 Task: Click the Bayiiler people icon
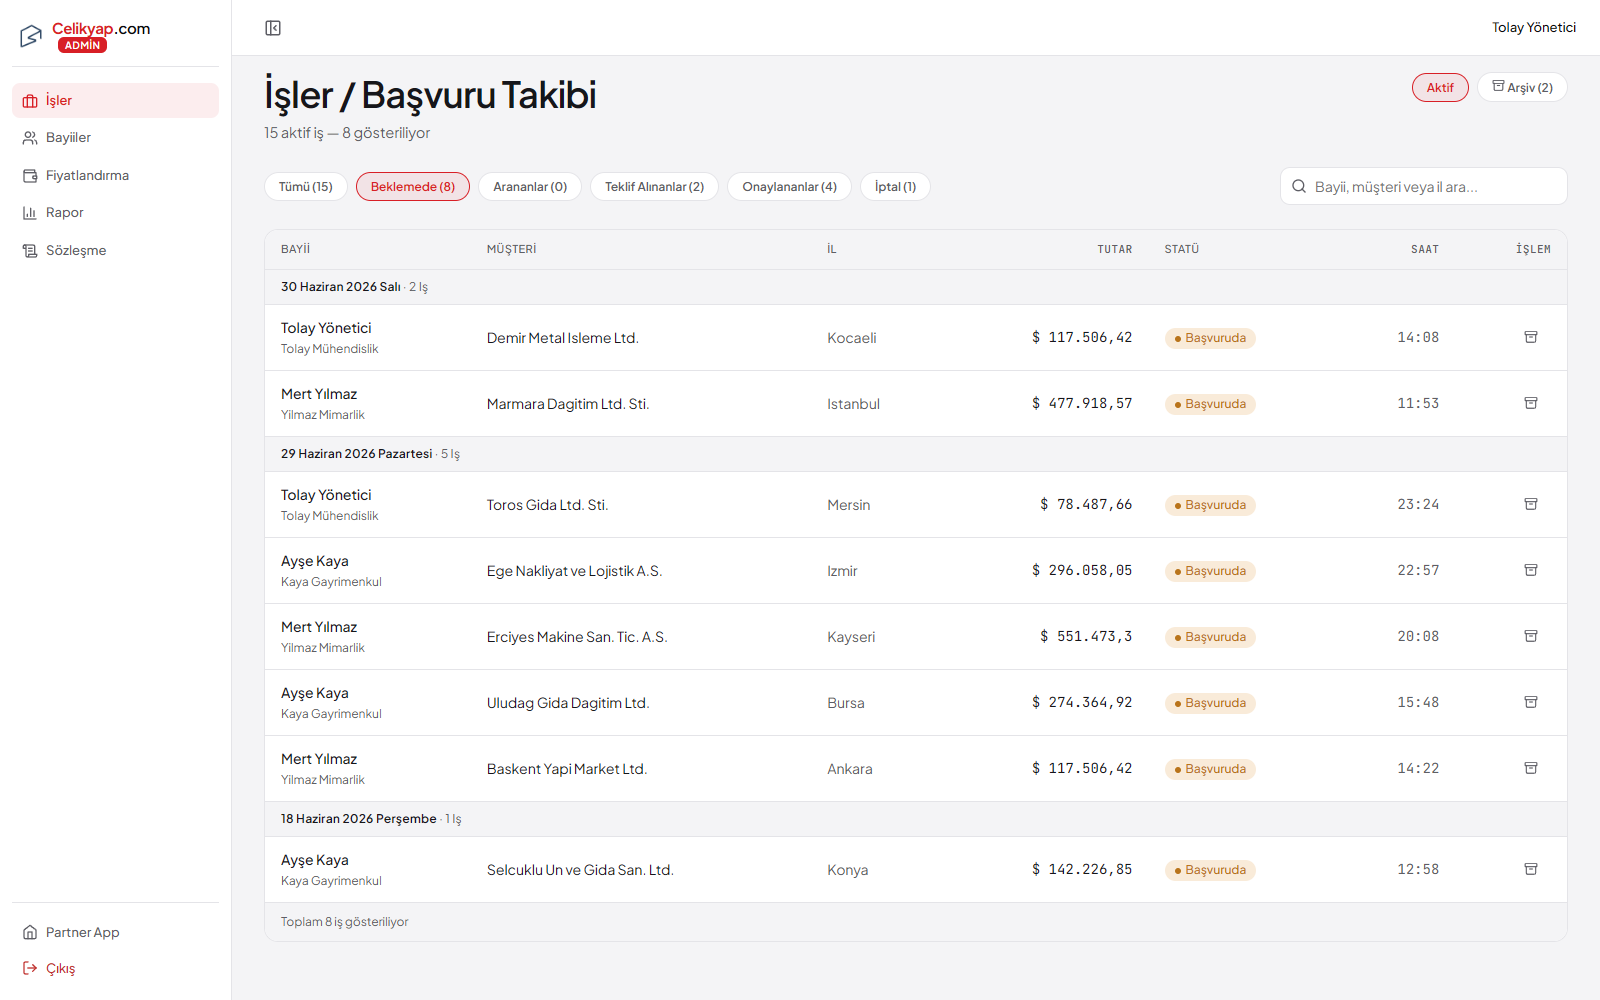point(30,138)
